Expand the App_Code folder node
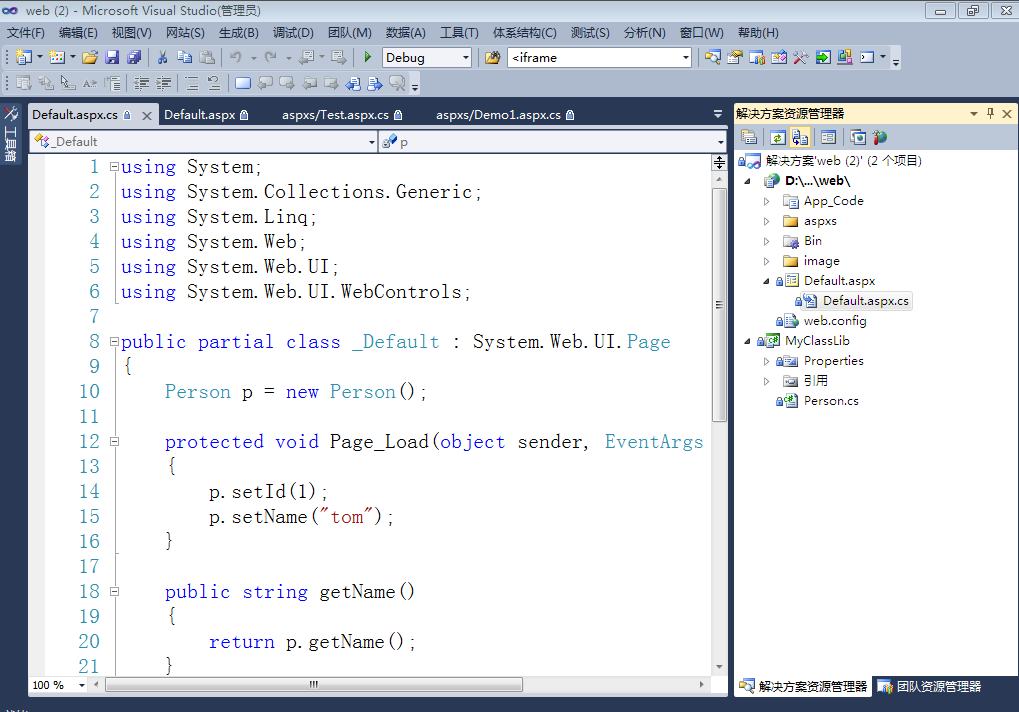 767,201
